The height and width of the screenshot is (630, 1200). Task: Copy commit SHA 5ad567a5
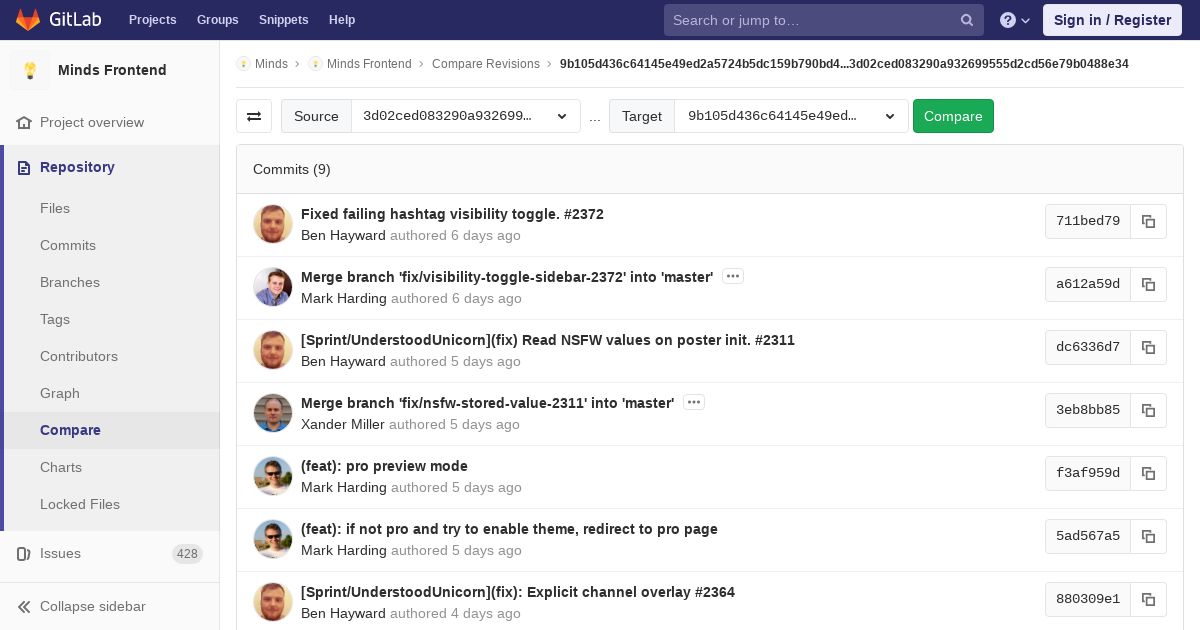1148,537
